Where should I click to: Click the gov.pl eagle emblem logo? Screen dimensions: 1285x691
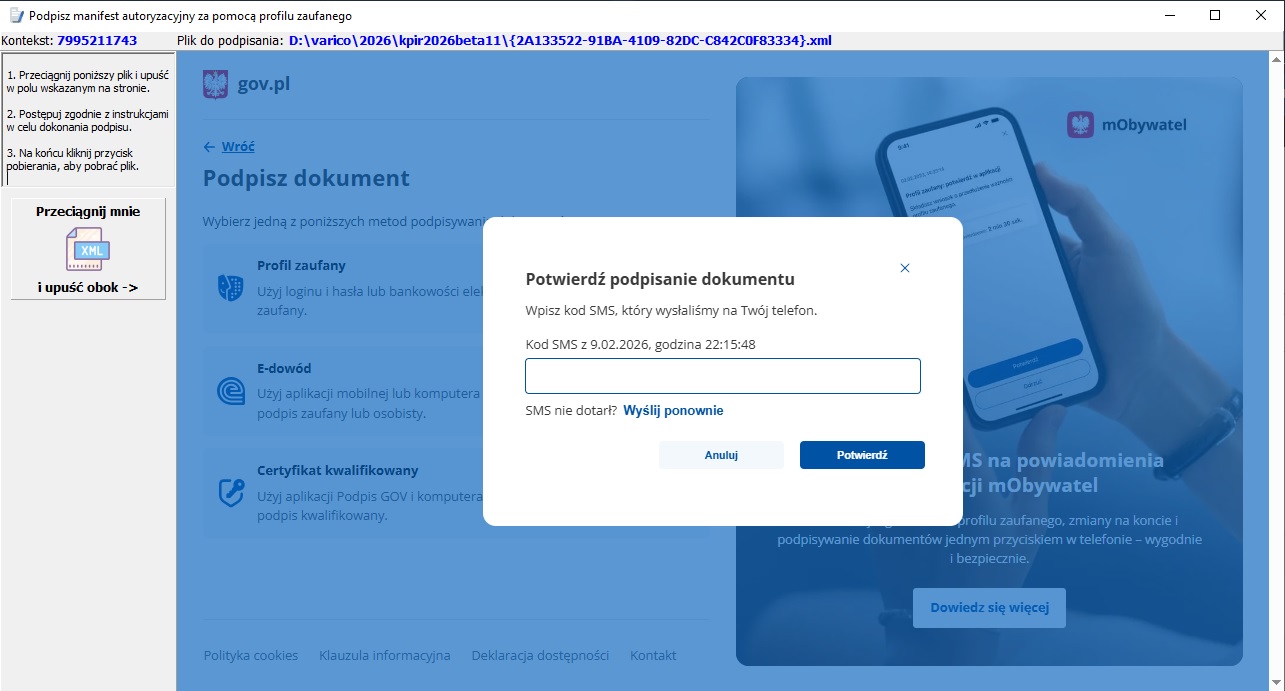[x=215, y=84]
